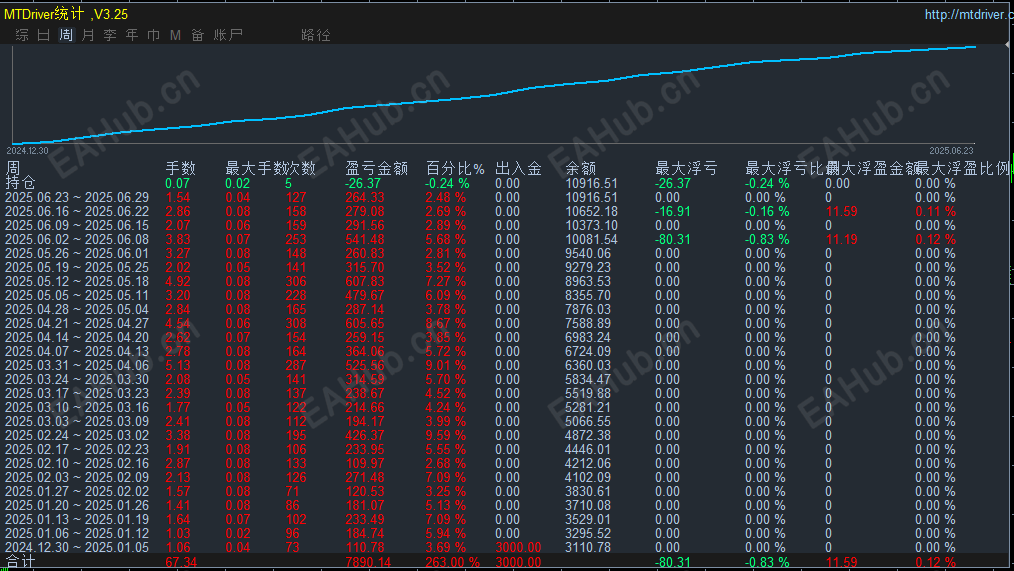Select week row 2025.04.14 ~ 2025.04.20
Screen dimensions: 1014x571
click(77, 338)
